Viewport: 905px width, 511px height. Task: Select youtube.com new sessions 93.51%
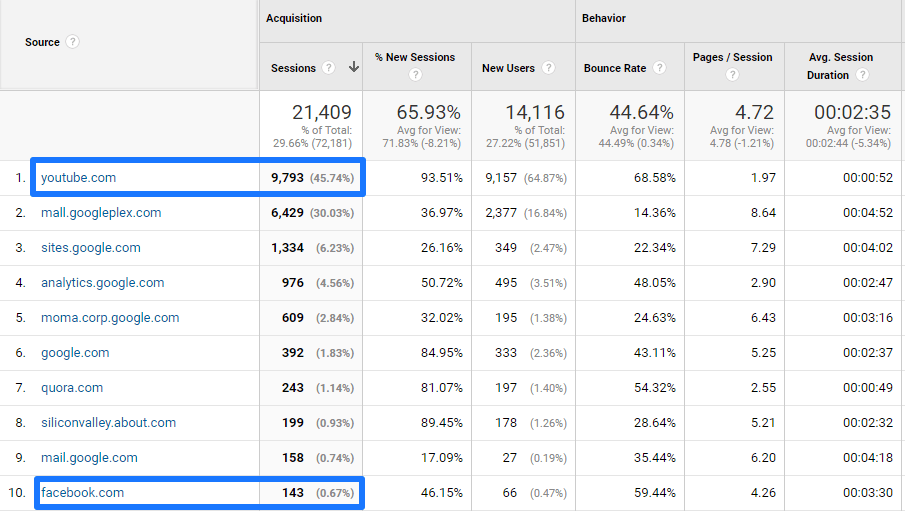tap(442, 178)
